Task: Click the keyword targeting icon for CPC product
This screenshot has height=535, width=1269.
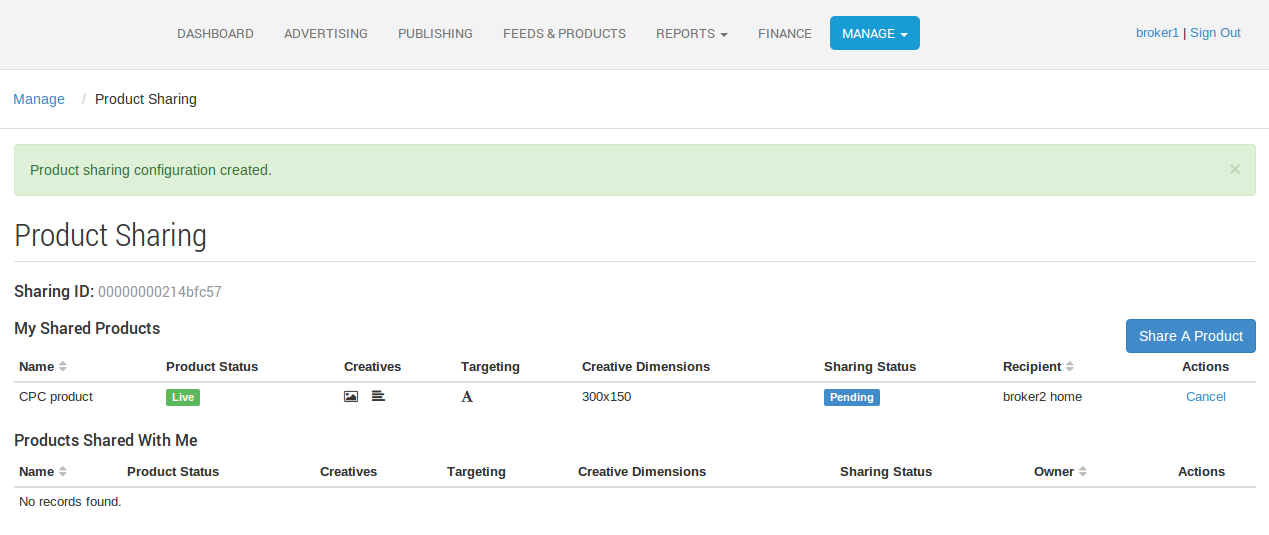Action: click(467, 397)
